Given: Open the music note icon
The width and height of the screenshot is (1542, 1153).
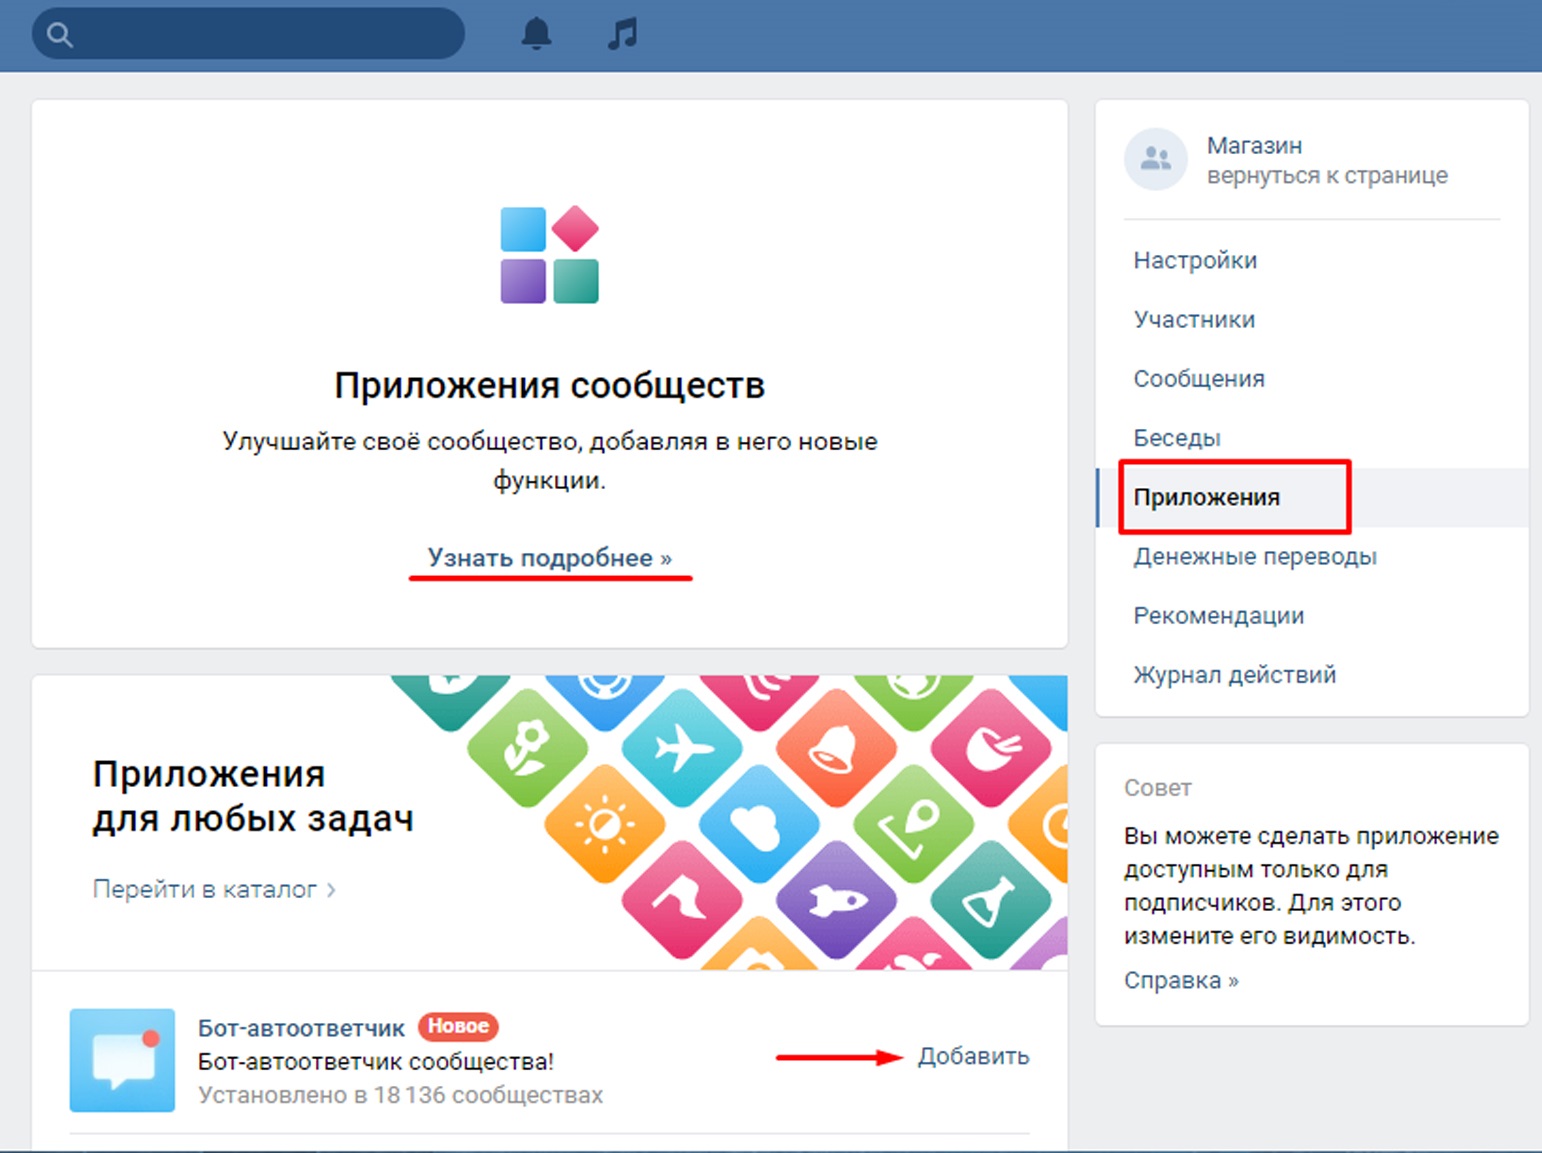Looking at the screenshot, I should (622, 34).
